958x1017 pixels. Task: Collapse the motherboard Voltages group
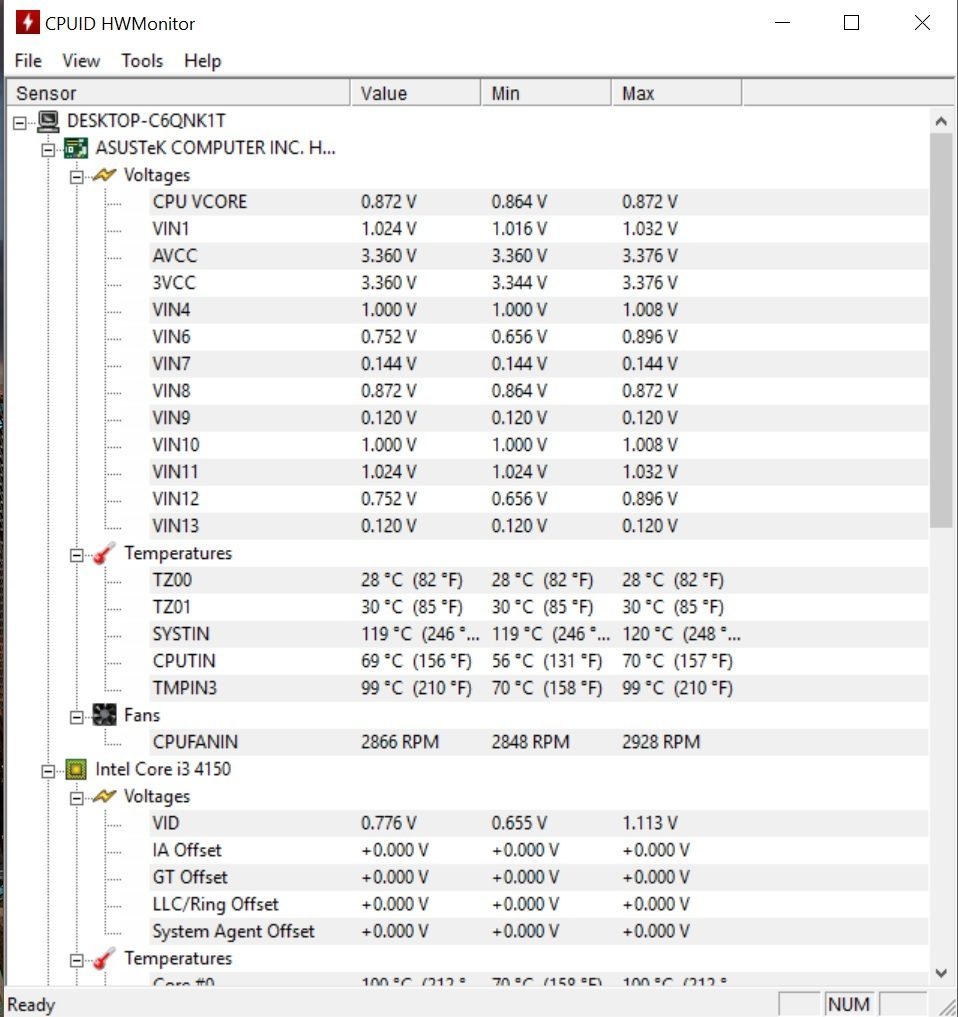[77, 177]
